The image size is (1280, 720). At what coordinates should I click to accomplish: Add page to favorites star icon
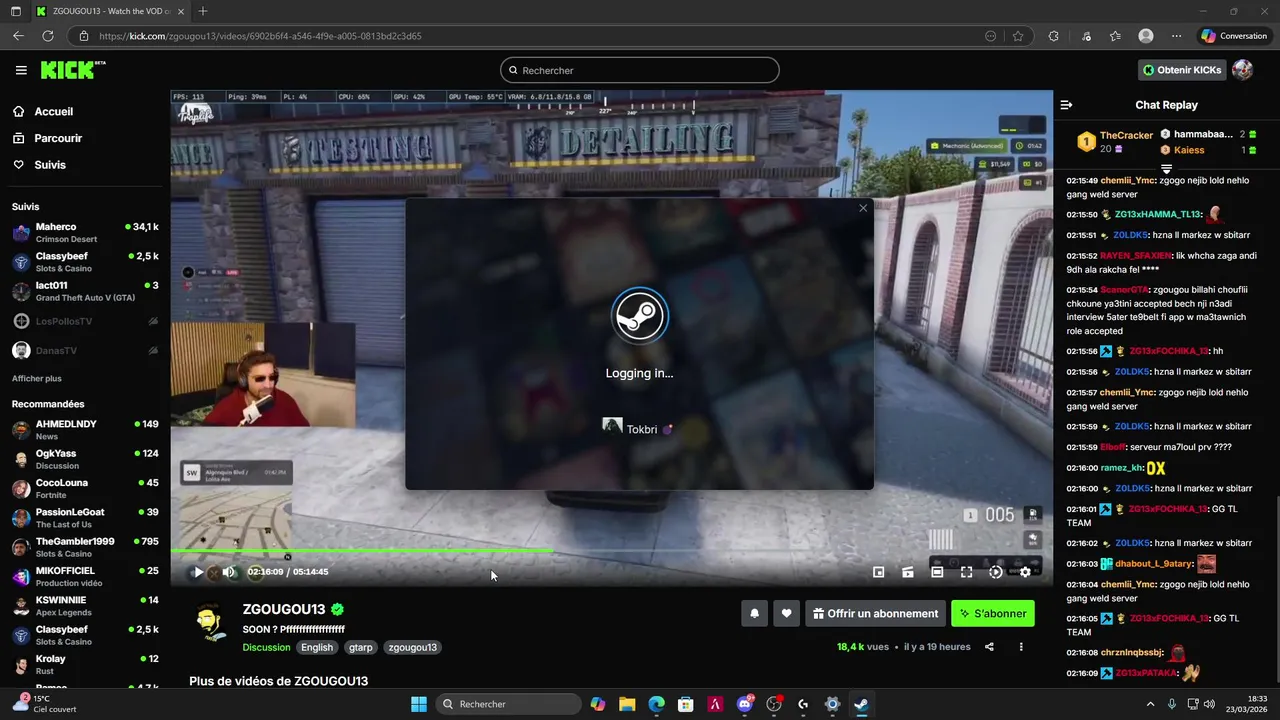click(1018, 36)
